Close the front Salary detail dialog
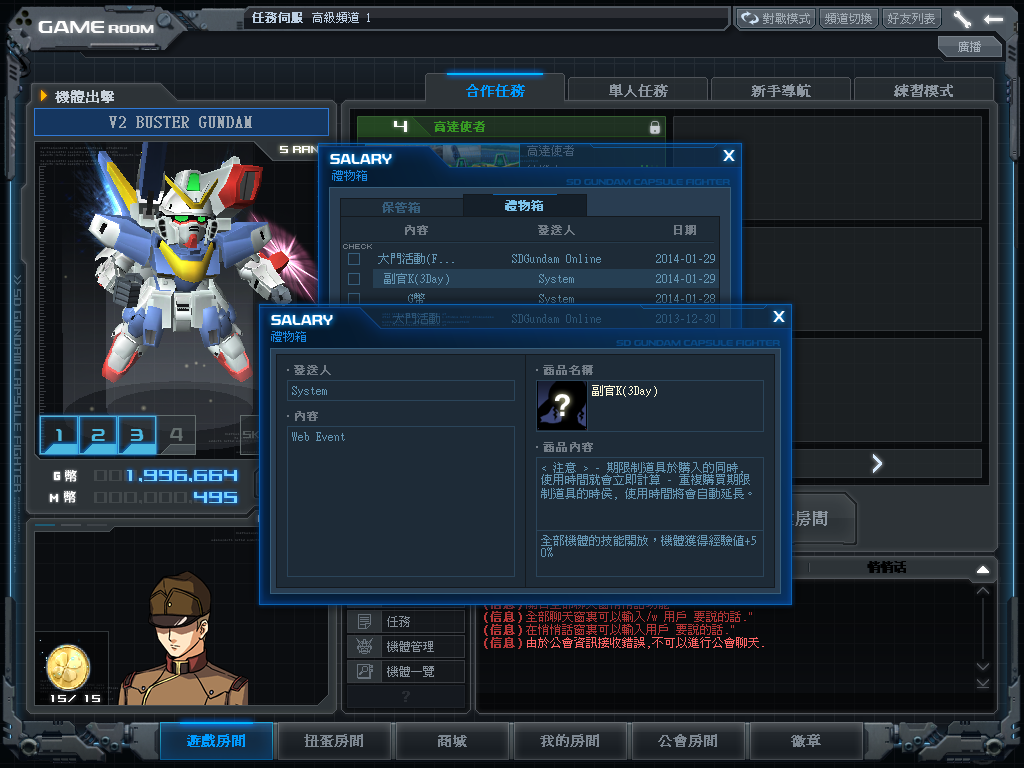The width and height of the screenshot is (1024, 768). coord(778,317)
